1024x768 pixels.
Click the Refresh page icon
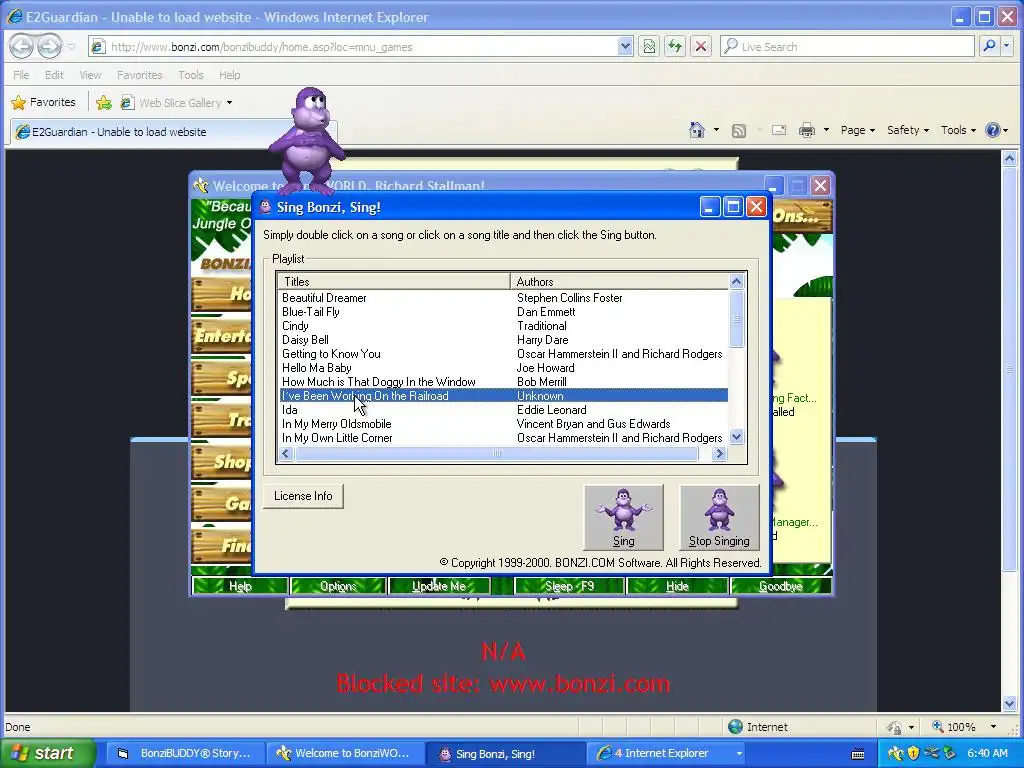click(675, 46)
